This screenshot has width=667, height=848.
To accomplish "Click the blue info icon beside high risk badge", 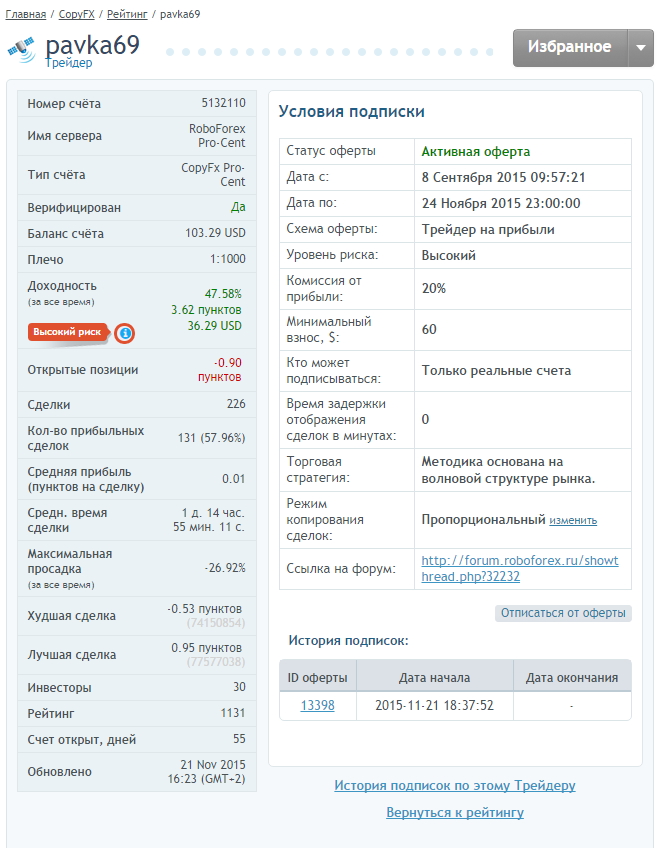I will pos(125,333).
